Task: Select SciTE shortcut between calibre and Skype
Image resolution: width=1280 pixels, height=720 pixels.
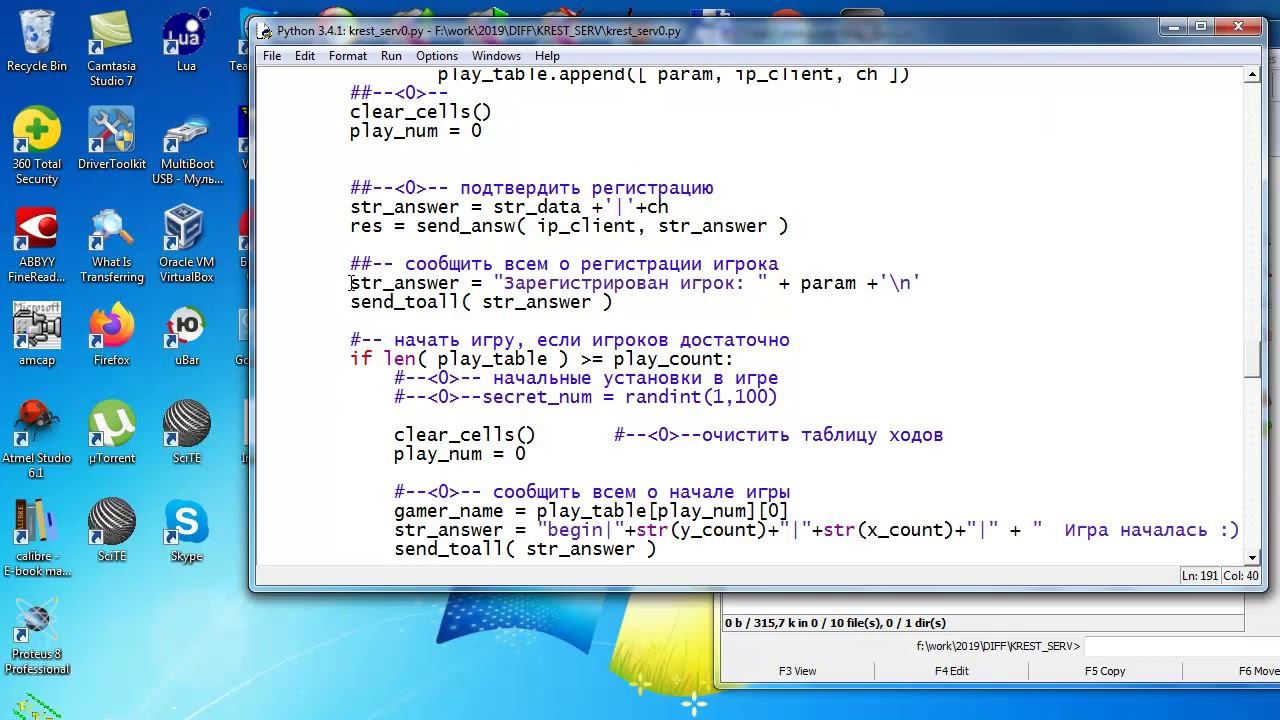Action: 112,530
